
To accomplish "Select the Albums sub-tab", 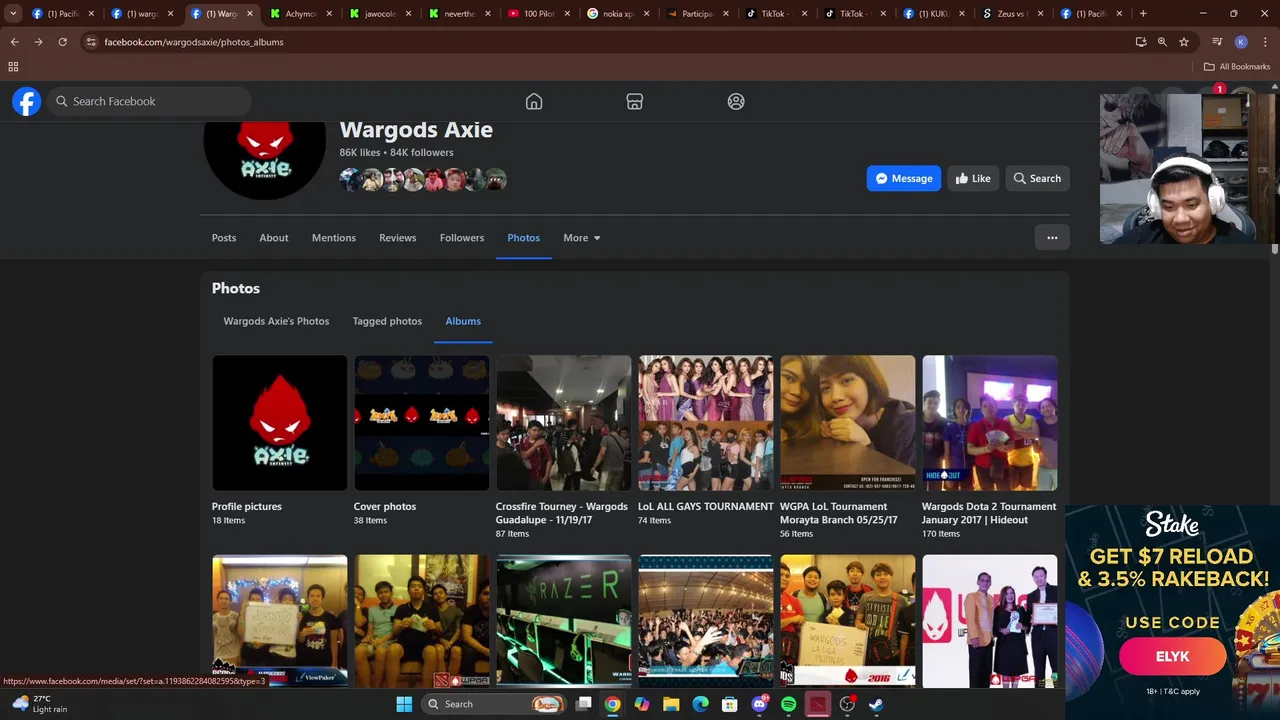I will [463, 321].
